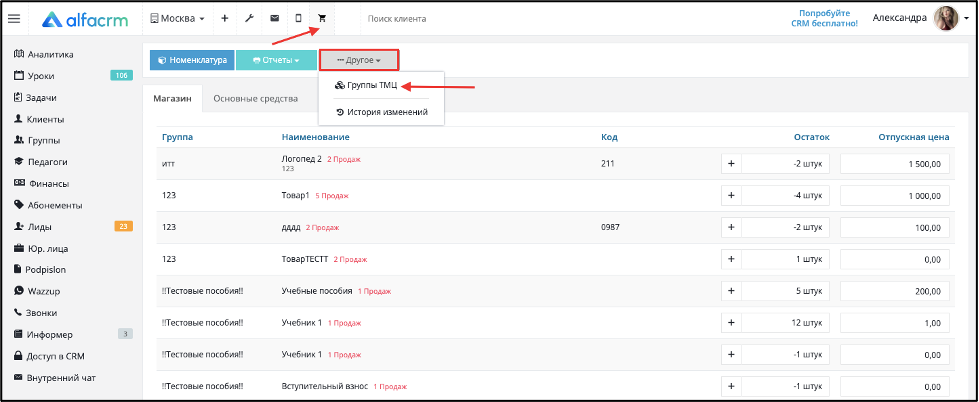This screenshot has height=402, width=979.
Task: Click plus button in дддд row
Action: tap(731, 227)
